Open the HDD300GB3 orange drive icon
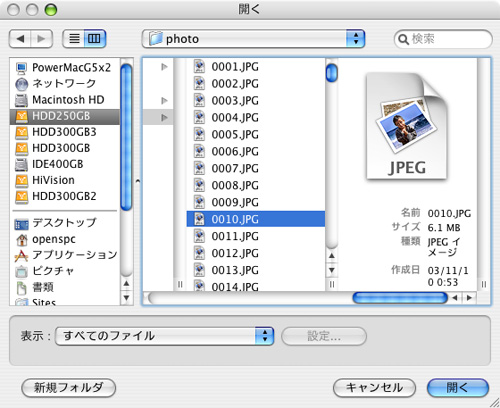This screenshot has height=408, width=500. 22,133
